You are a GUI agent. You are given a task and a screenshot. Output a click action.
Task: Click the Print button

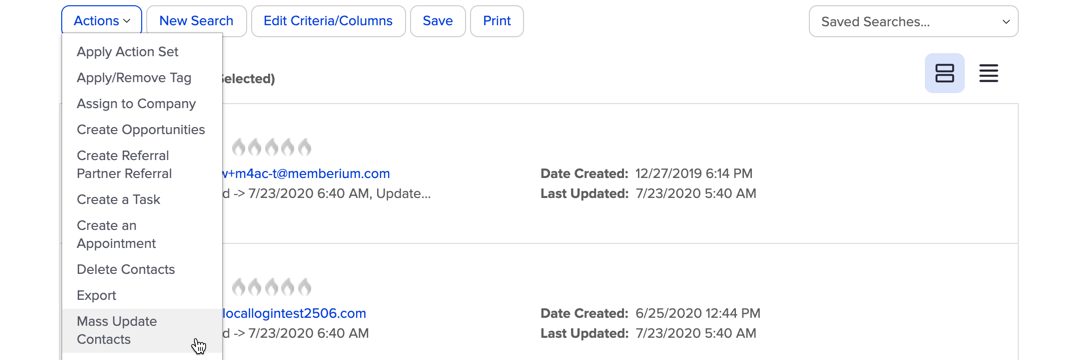[x=497, y=21]
